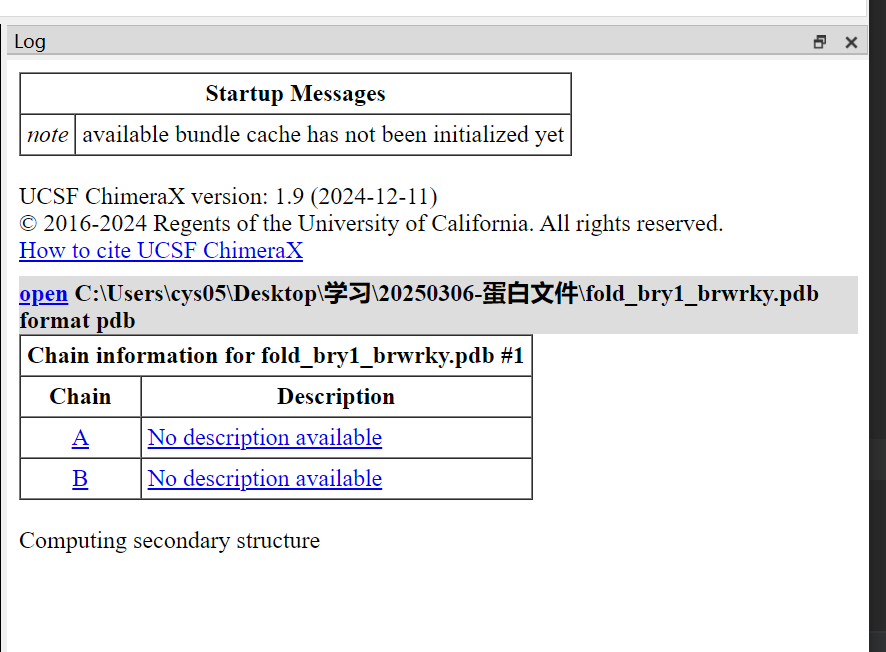The width and height of the screenshot is (886, 652).
Task: Click the fold_bry1_brwrky.pdb file path text
Action: coord(446,294)
